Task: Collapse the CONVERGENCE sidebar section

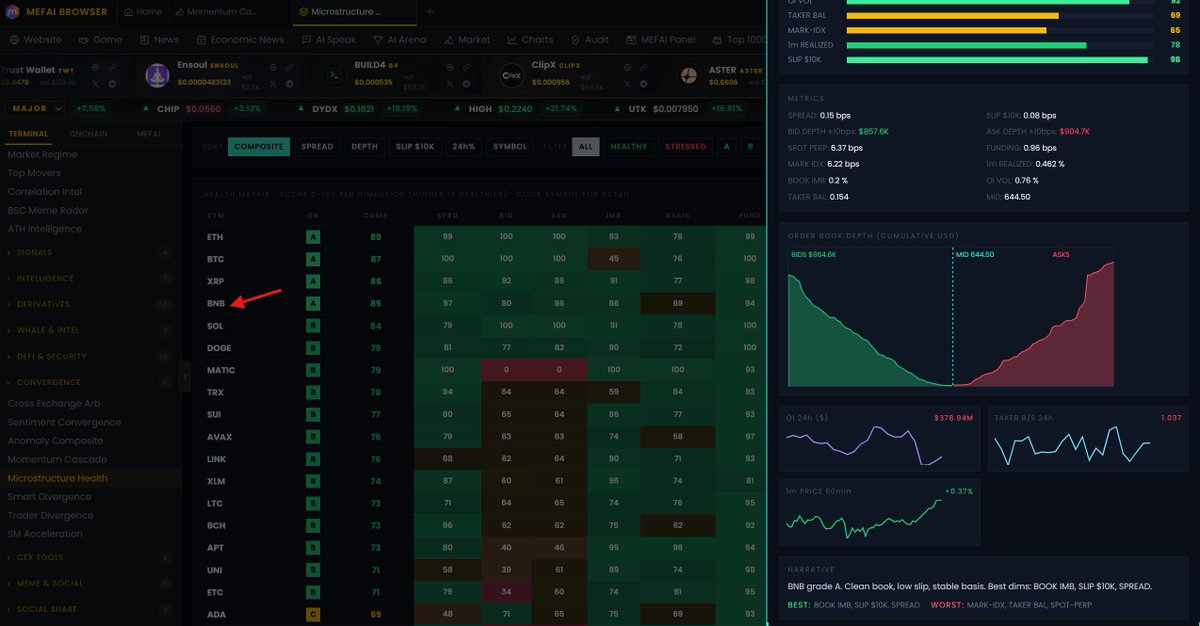Action: pos(90,382)
